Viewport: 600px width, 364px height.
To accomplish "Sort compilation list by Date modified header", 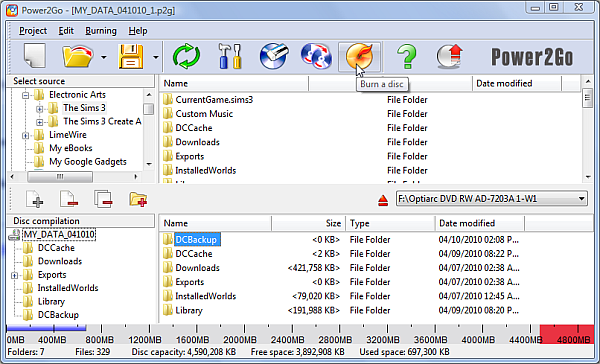I will [x=479, y=223].
